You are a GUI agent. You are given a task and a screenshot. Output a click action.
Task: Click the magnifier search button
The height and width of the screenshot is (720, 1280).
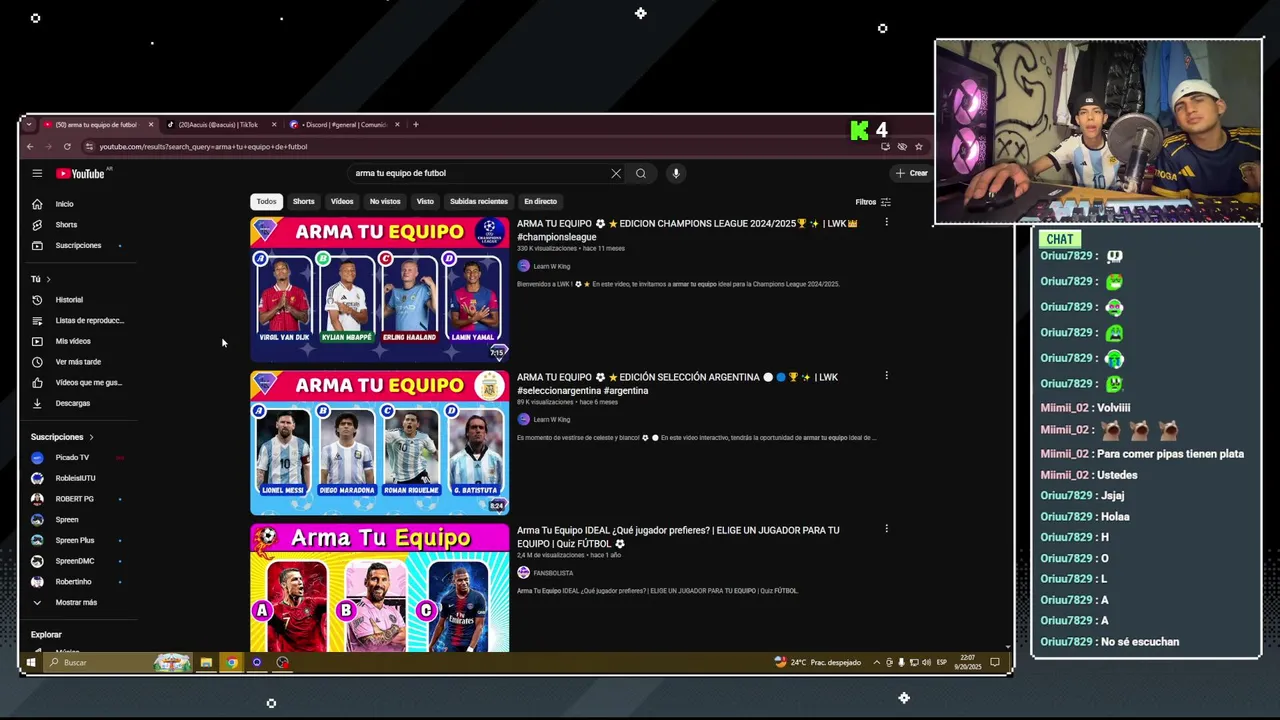coord(641,173)
